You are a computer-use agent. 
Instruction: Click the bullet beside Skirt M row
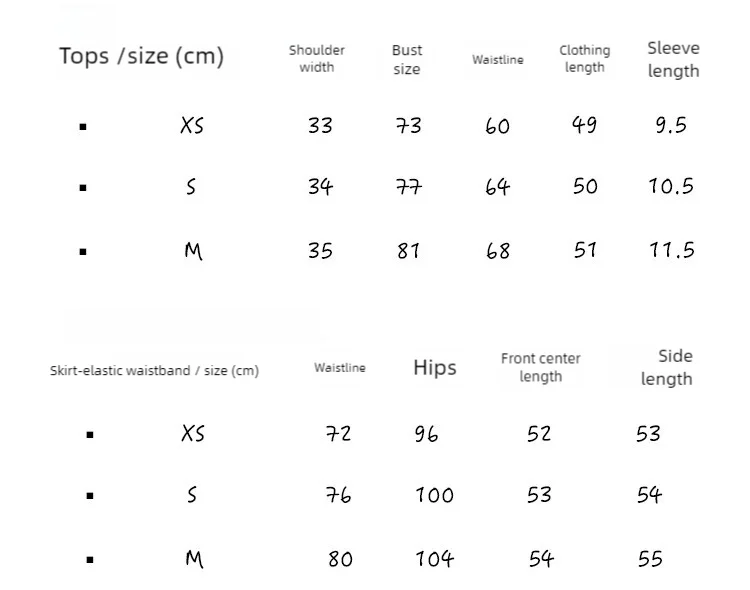point(90,559)
